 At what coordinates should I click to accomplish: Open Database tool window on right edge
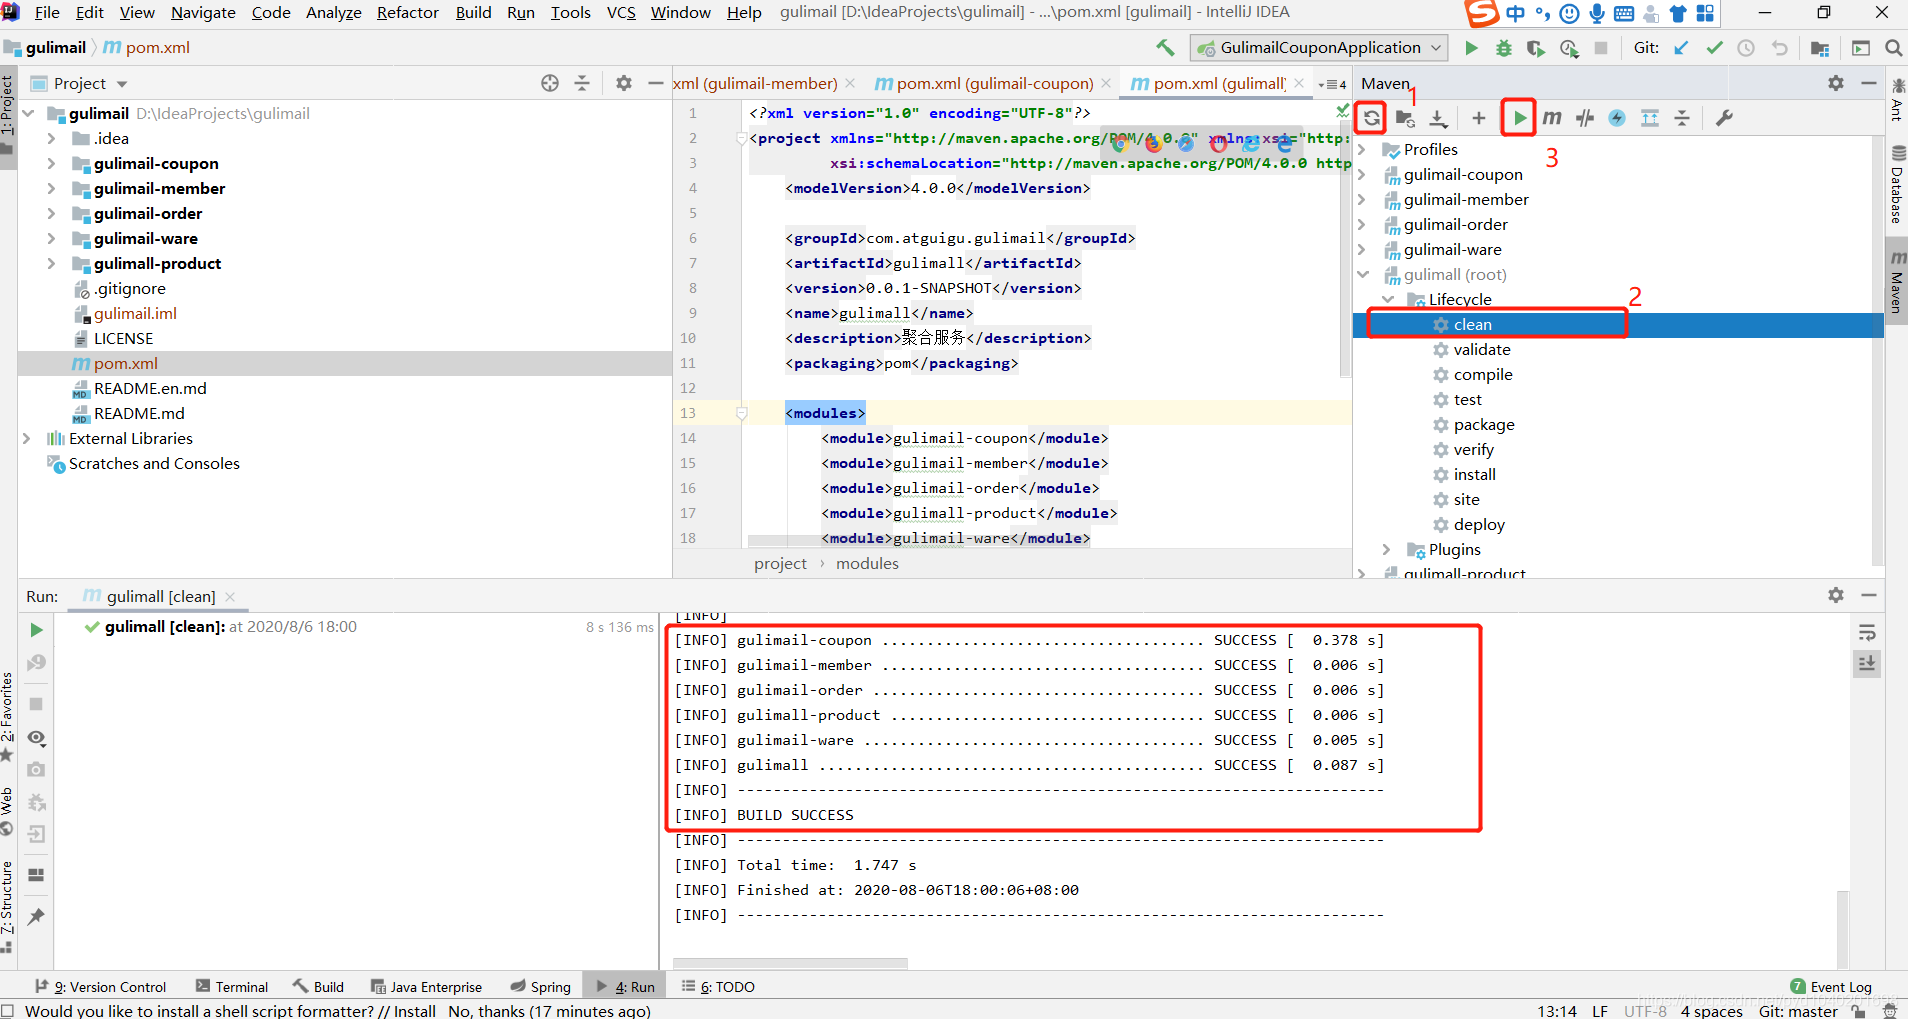pos(1897,184)
